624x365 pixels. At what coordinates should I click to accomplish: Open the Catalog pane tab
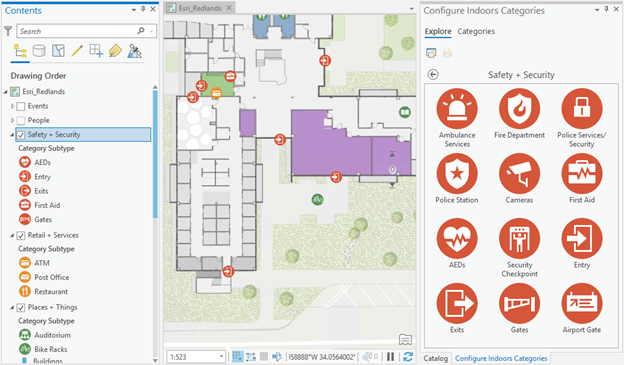[x=435, y=358]
